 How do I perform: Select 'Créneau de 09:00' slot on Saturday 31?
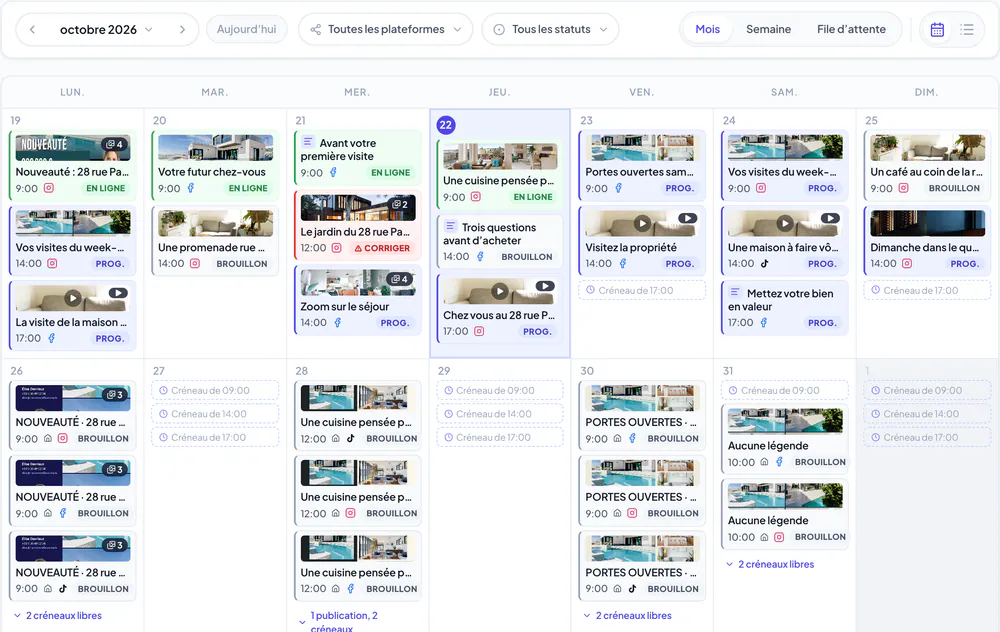click(785, 390)
